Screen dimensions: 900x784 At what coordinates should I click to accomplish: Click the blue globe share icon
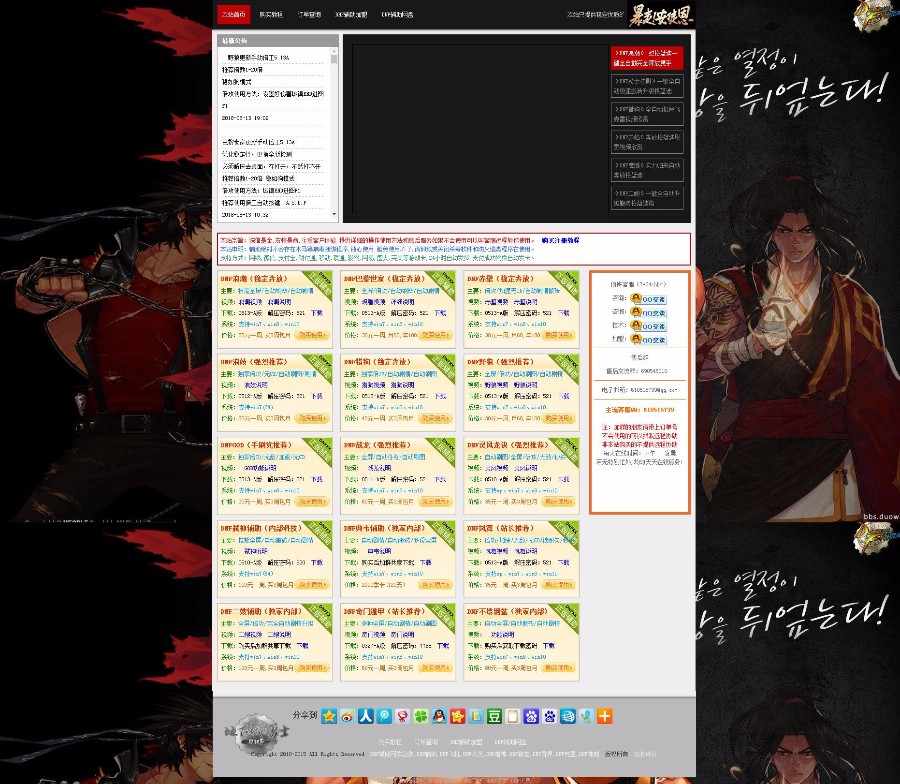pos(568,716)
